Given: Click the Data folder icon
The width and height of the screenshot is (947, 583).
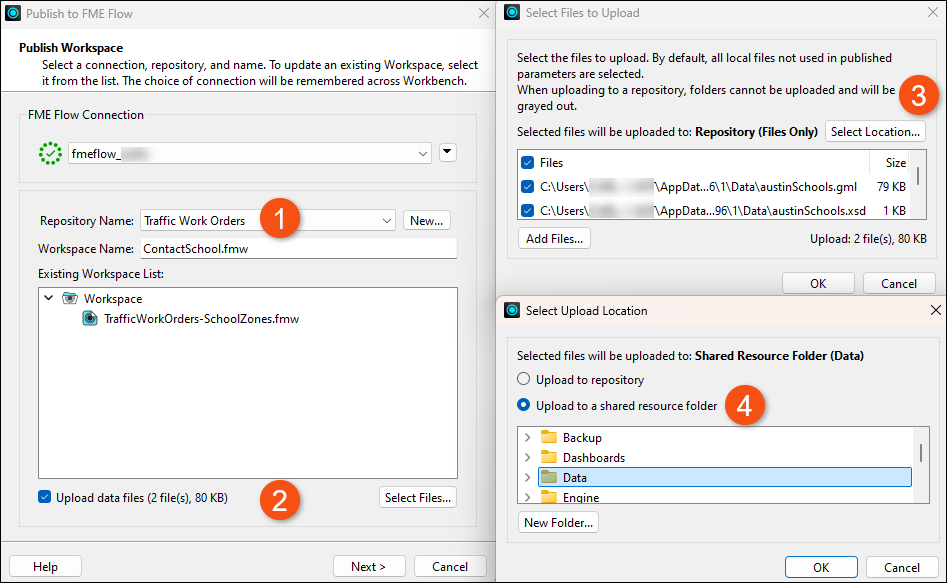Looking at the screenshot, I should [549, 477].
